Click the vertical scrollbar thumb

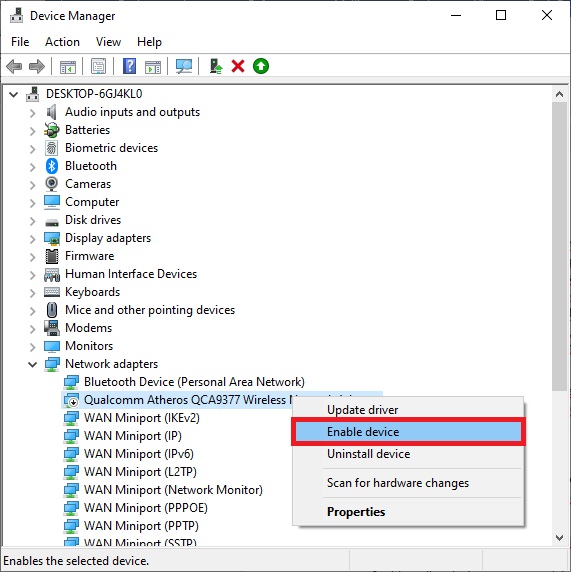559,247
